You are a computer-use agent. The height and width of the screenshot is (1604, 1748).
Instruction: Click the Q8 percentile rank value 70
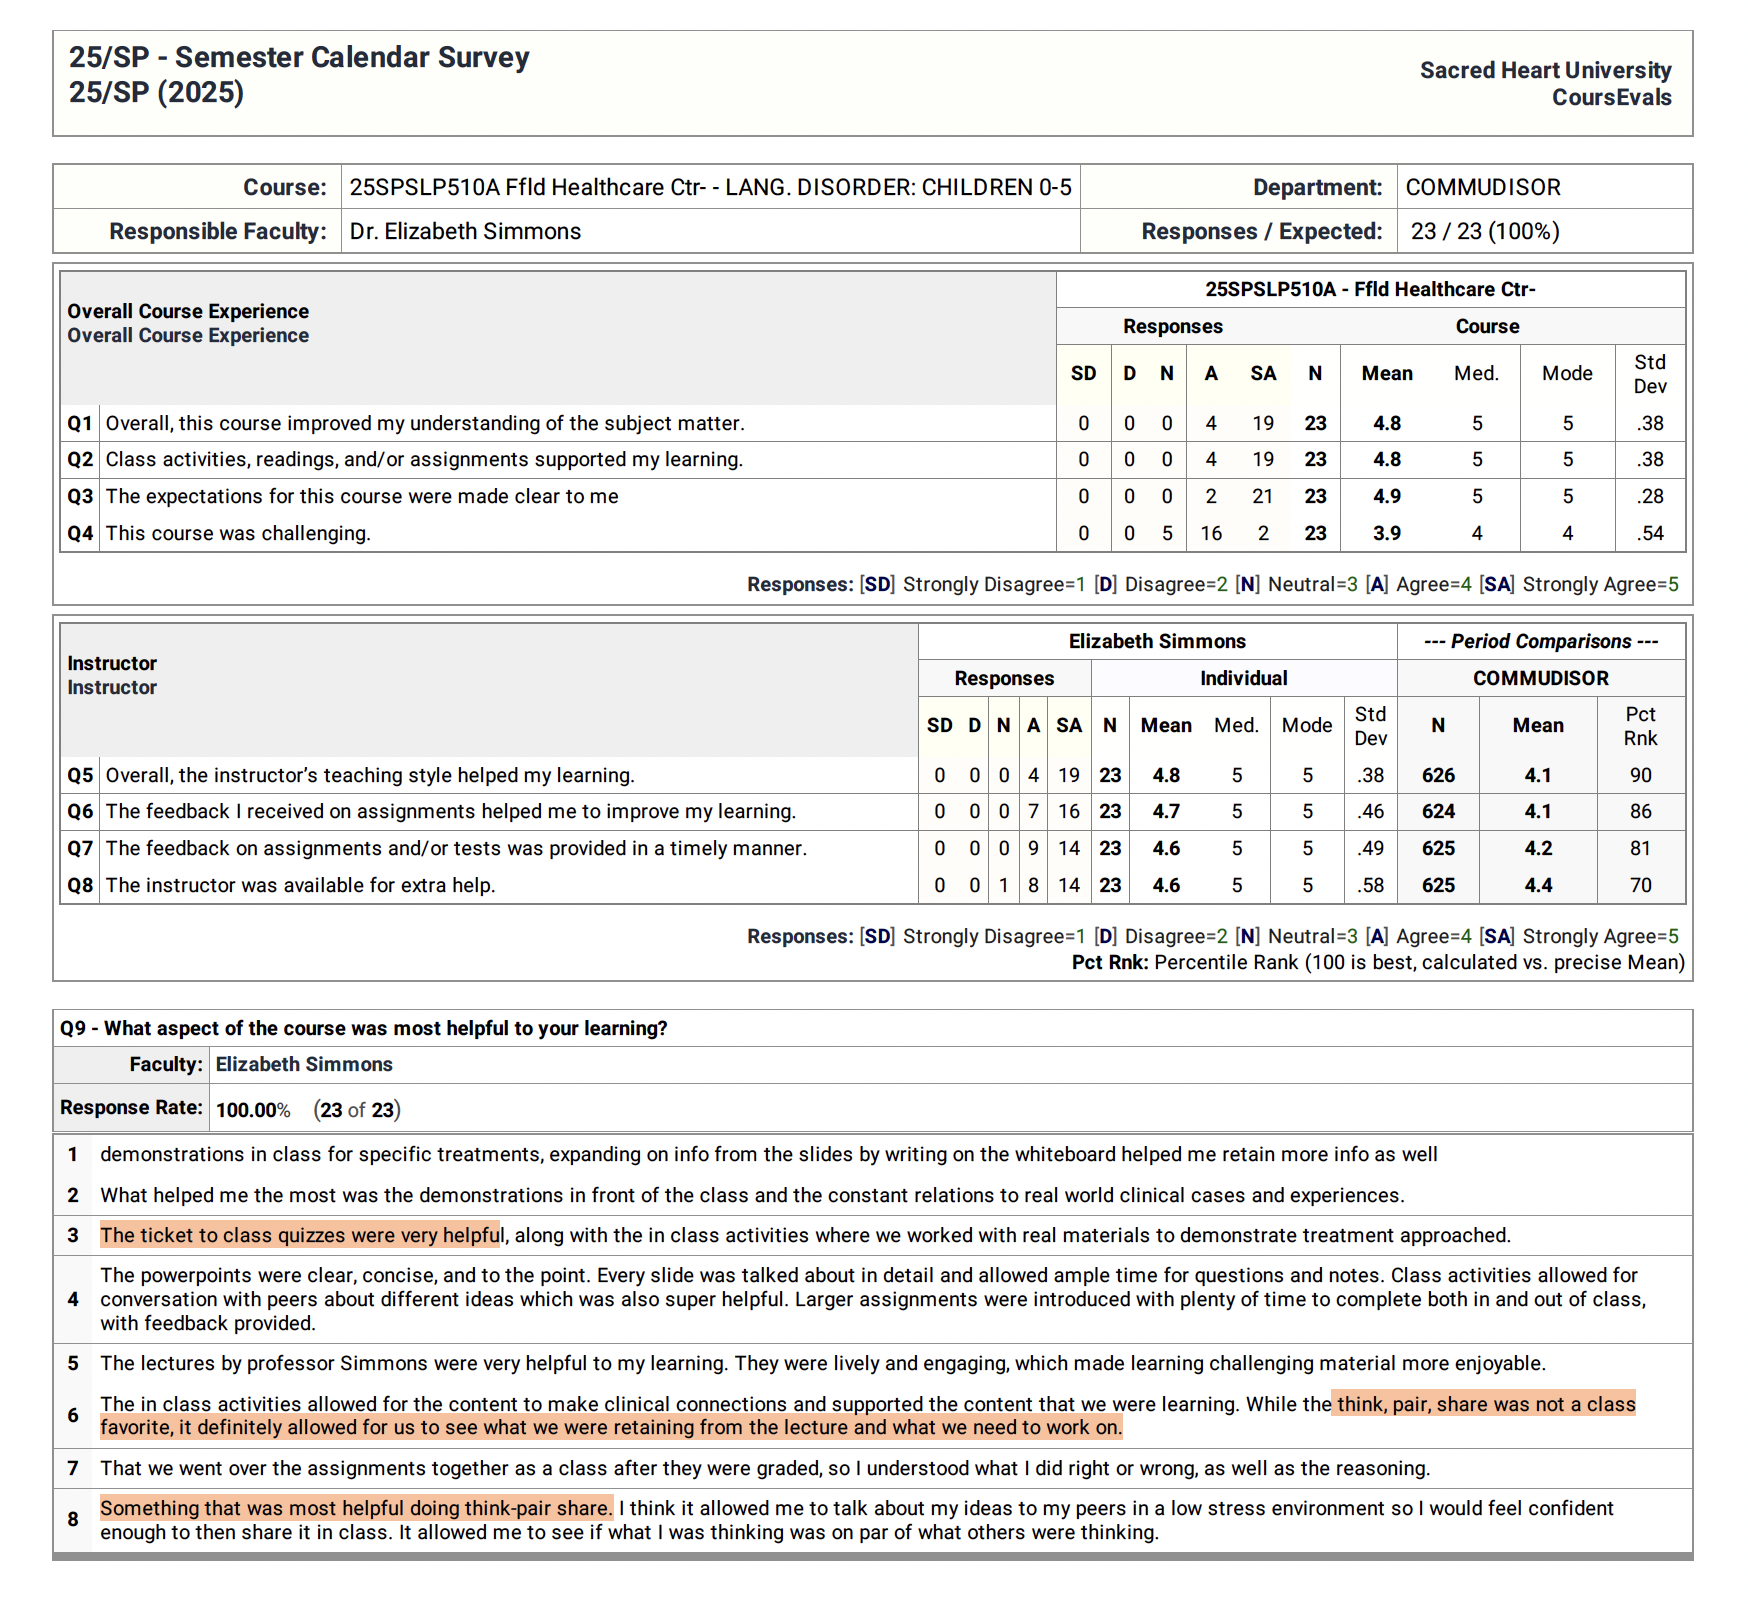pyautogui.click(x=1640, y=886)
